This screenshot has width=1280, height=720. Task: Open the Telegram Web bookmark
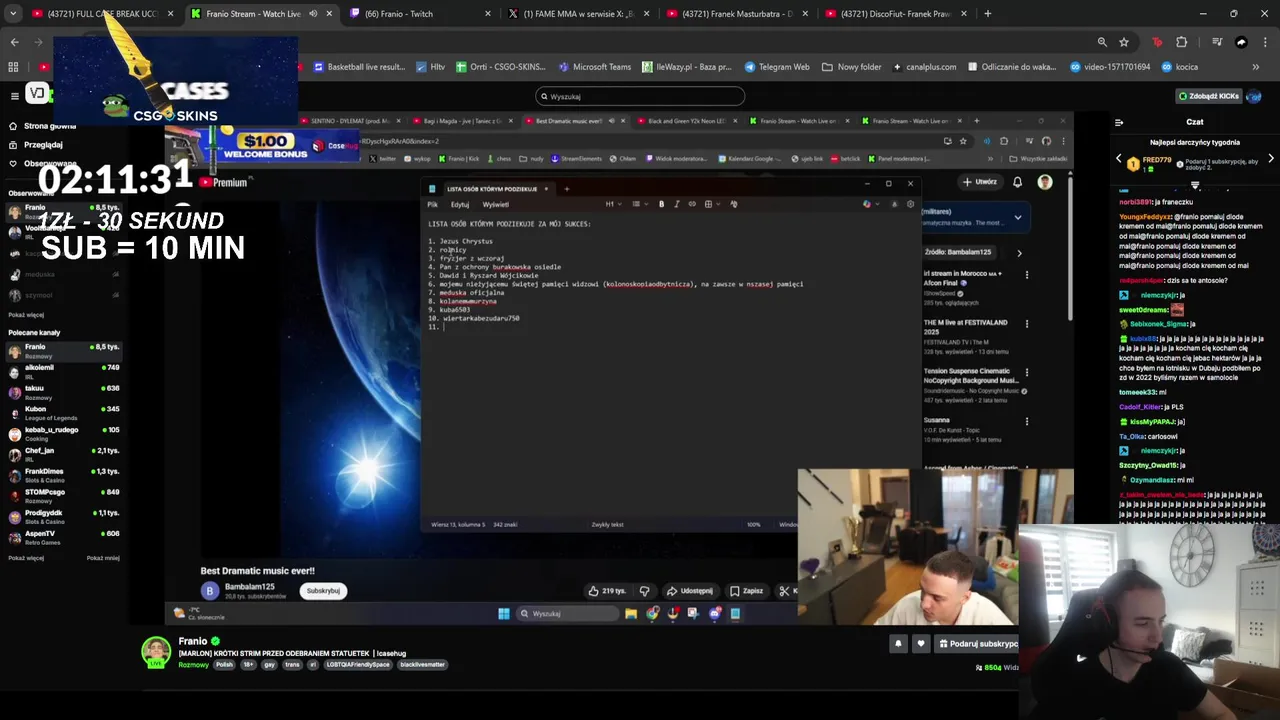coord(777,67)
